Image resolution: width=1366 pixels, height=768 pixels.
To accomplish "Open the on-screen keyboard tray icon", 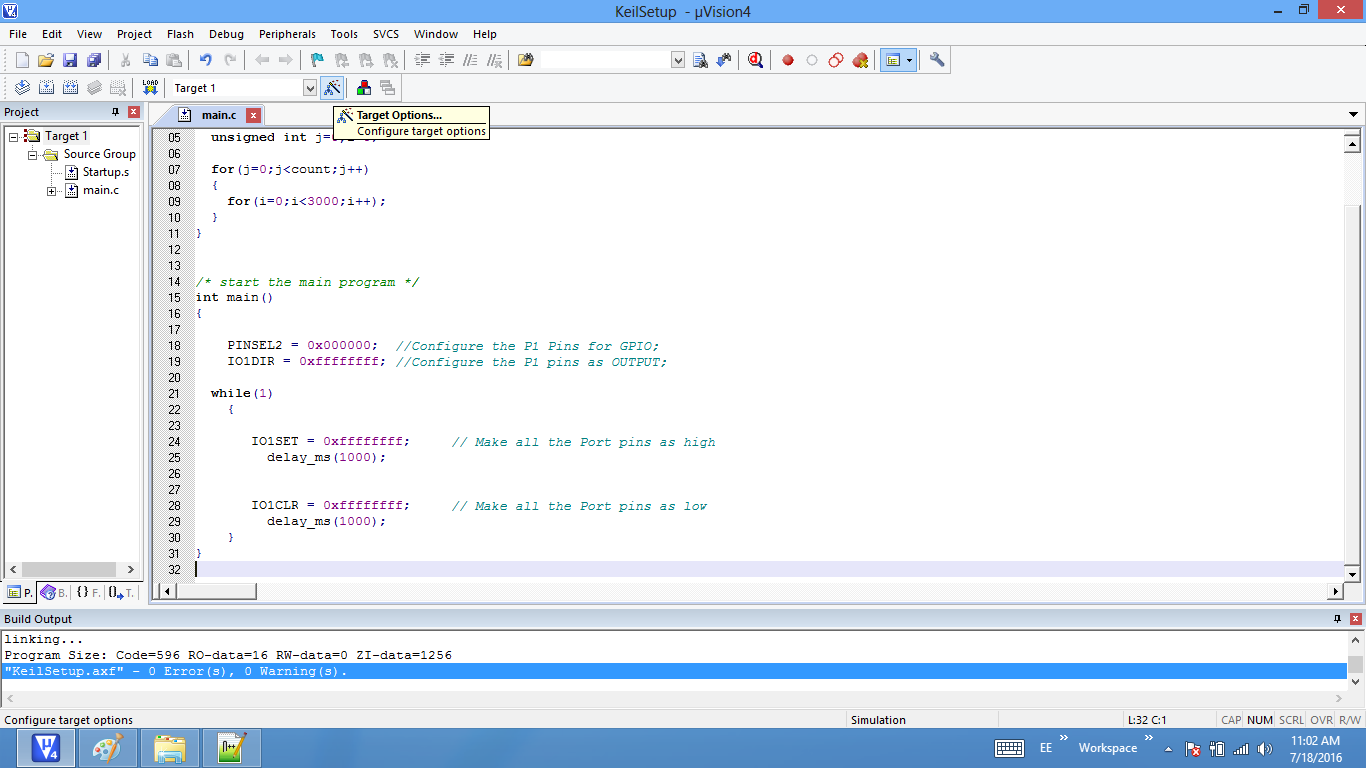I will [1009, 748].
